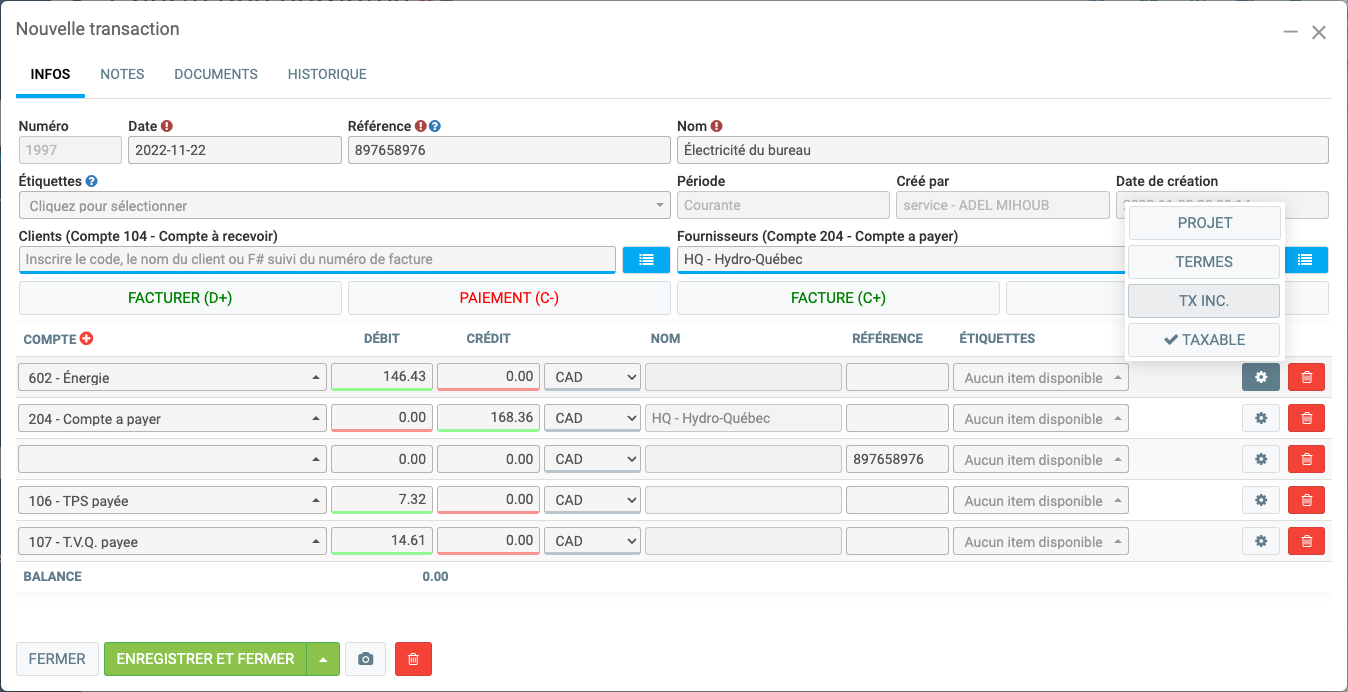Open the suppliers list icon button
This screenshot has height=692, width=1348.
pos(1305,260)
